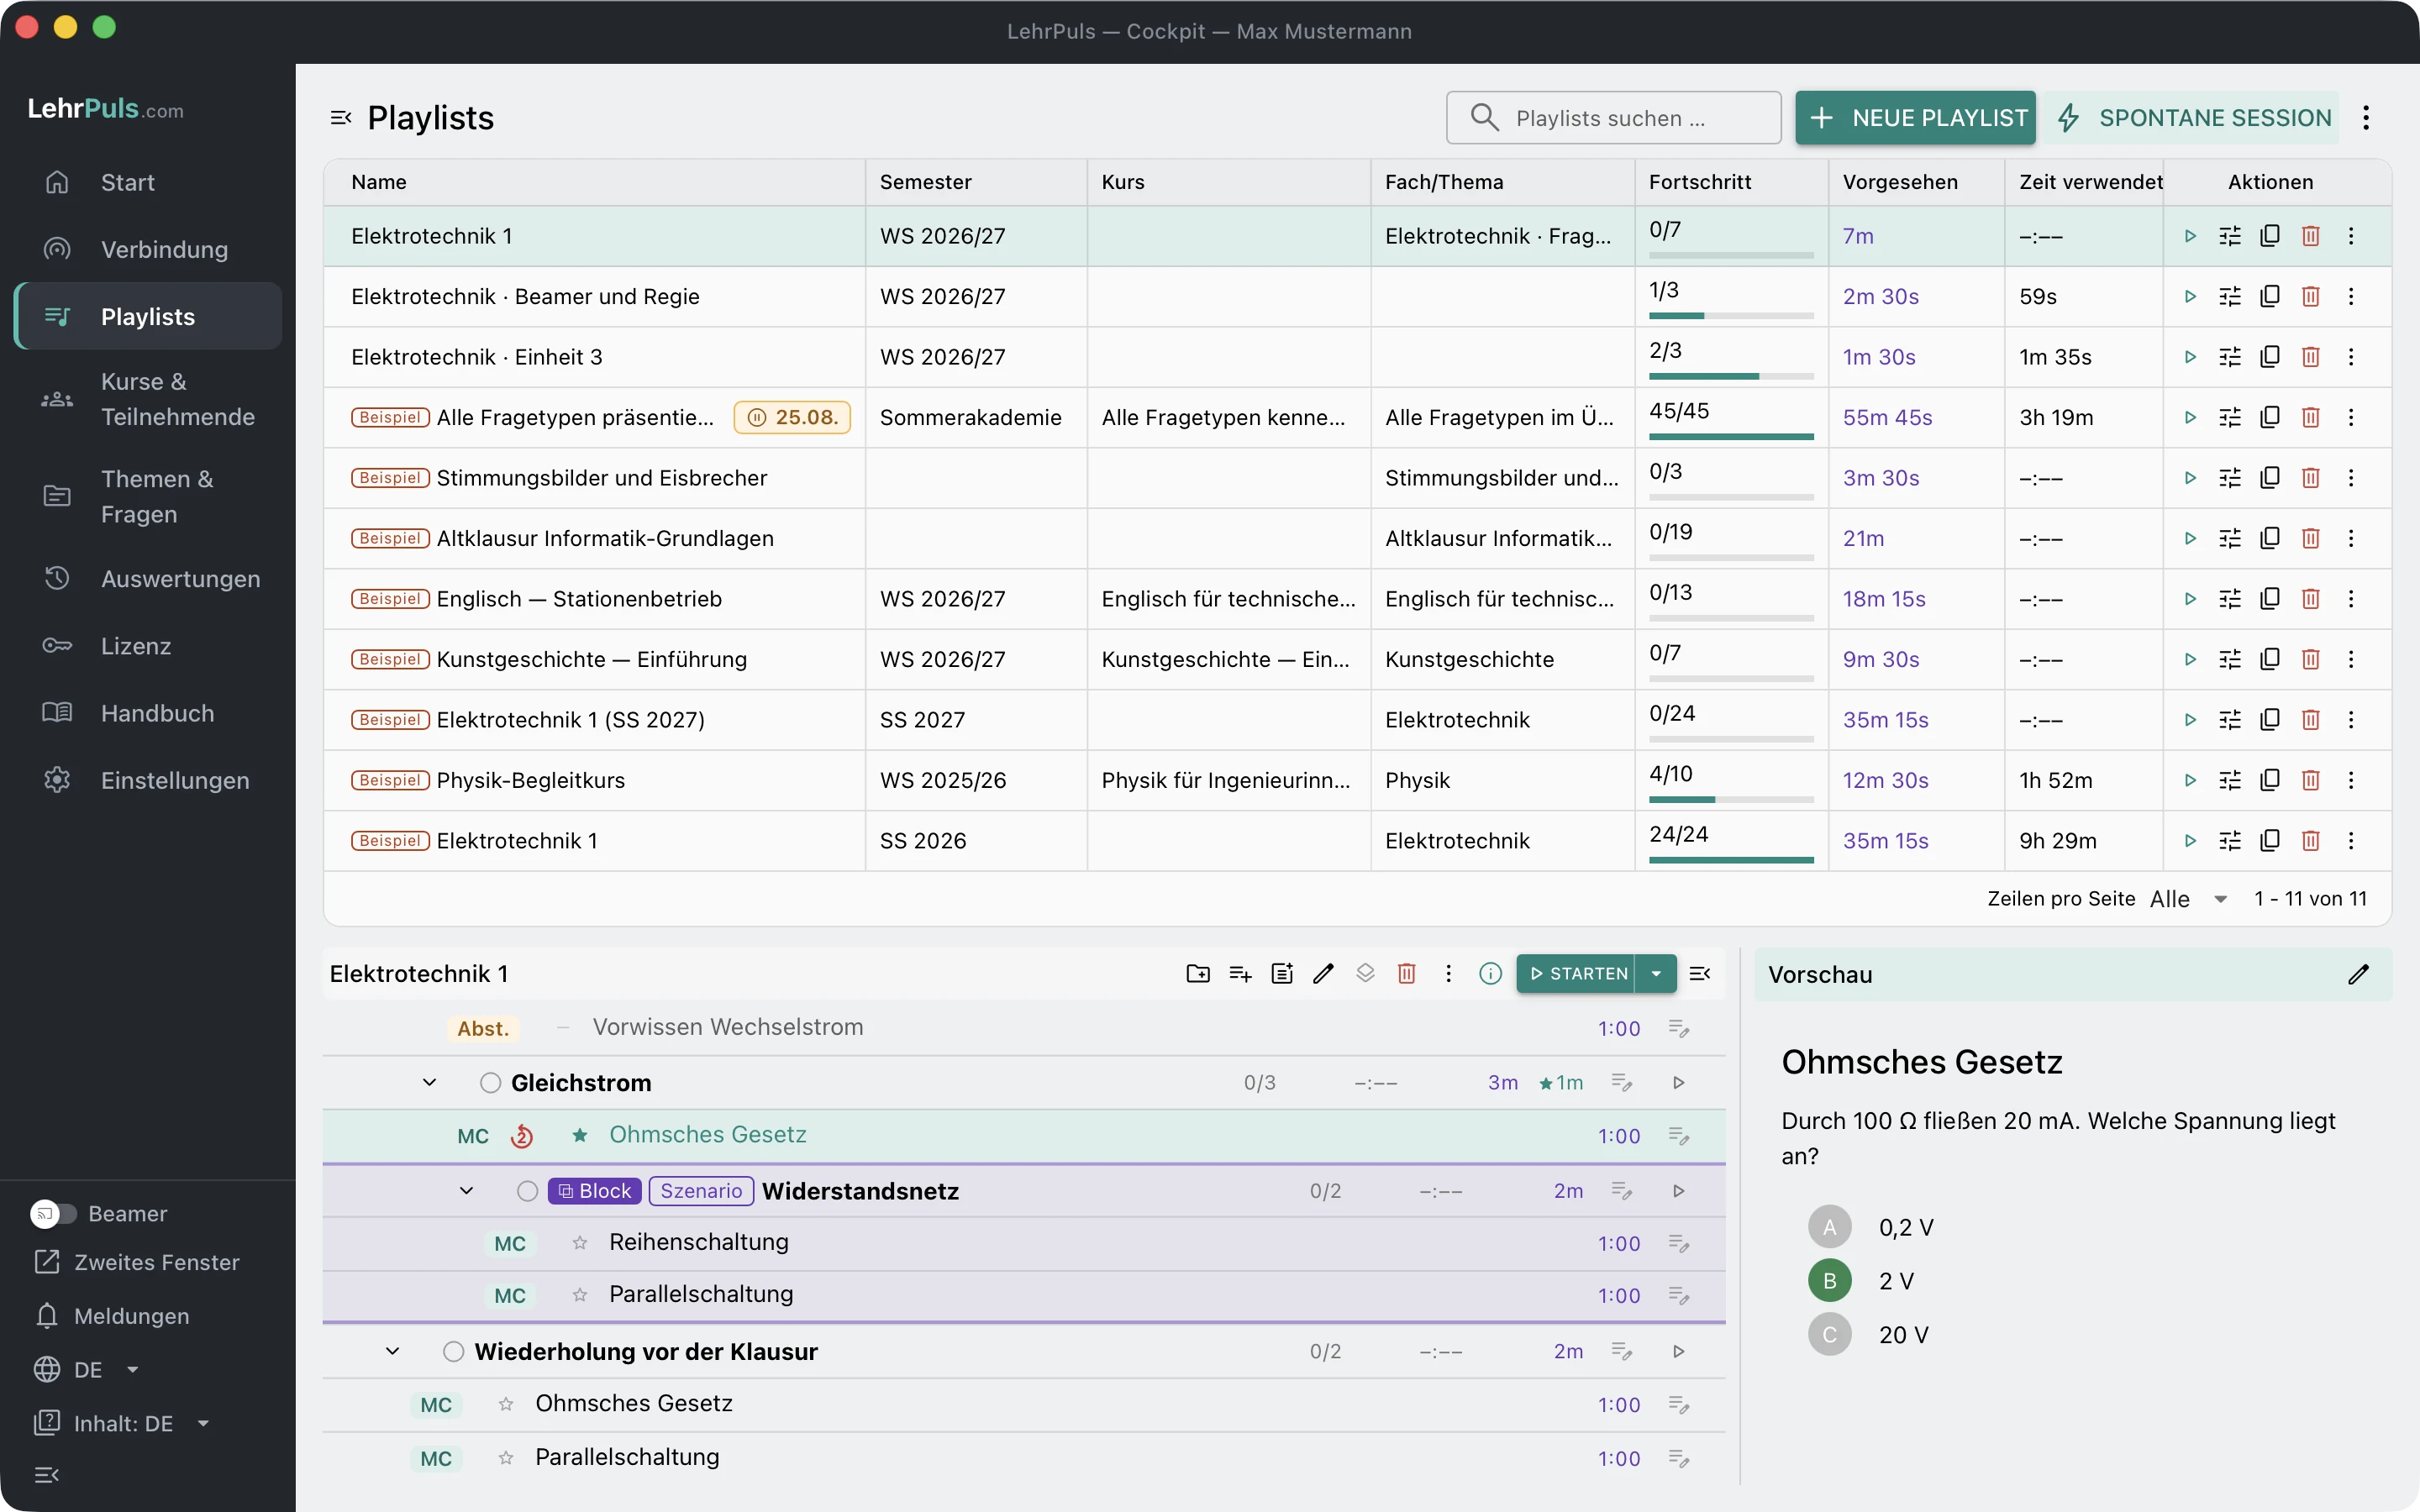Toggle the favorite star on Reihenschaltung

click(580, 1243)
